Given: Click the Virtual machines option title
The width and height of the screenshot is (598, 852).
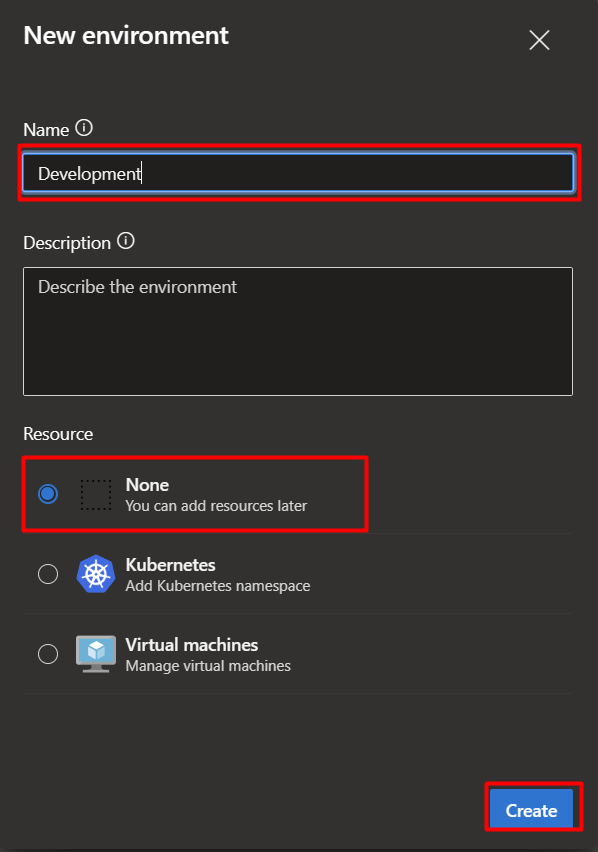Looking at the screenshot, I should [x=192, y=645].
